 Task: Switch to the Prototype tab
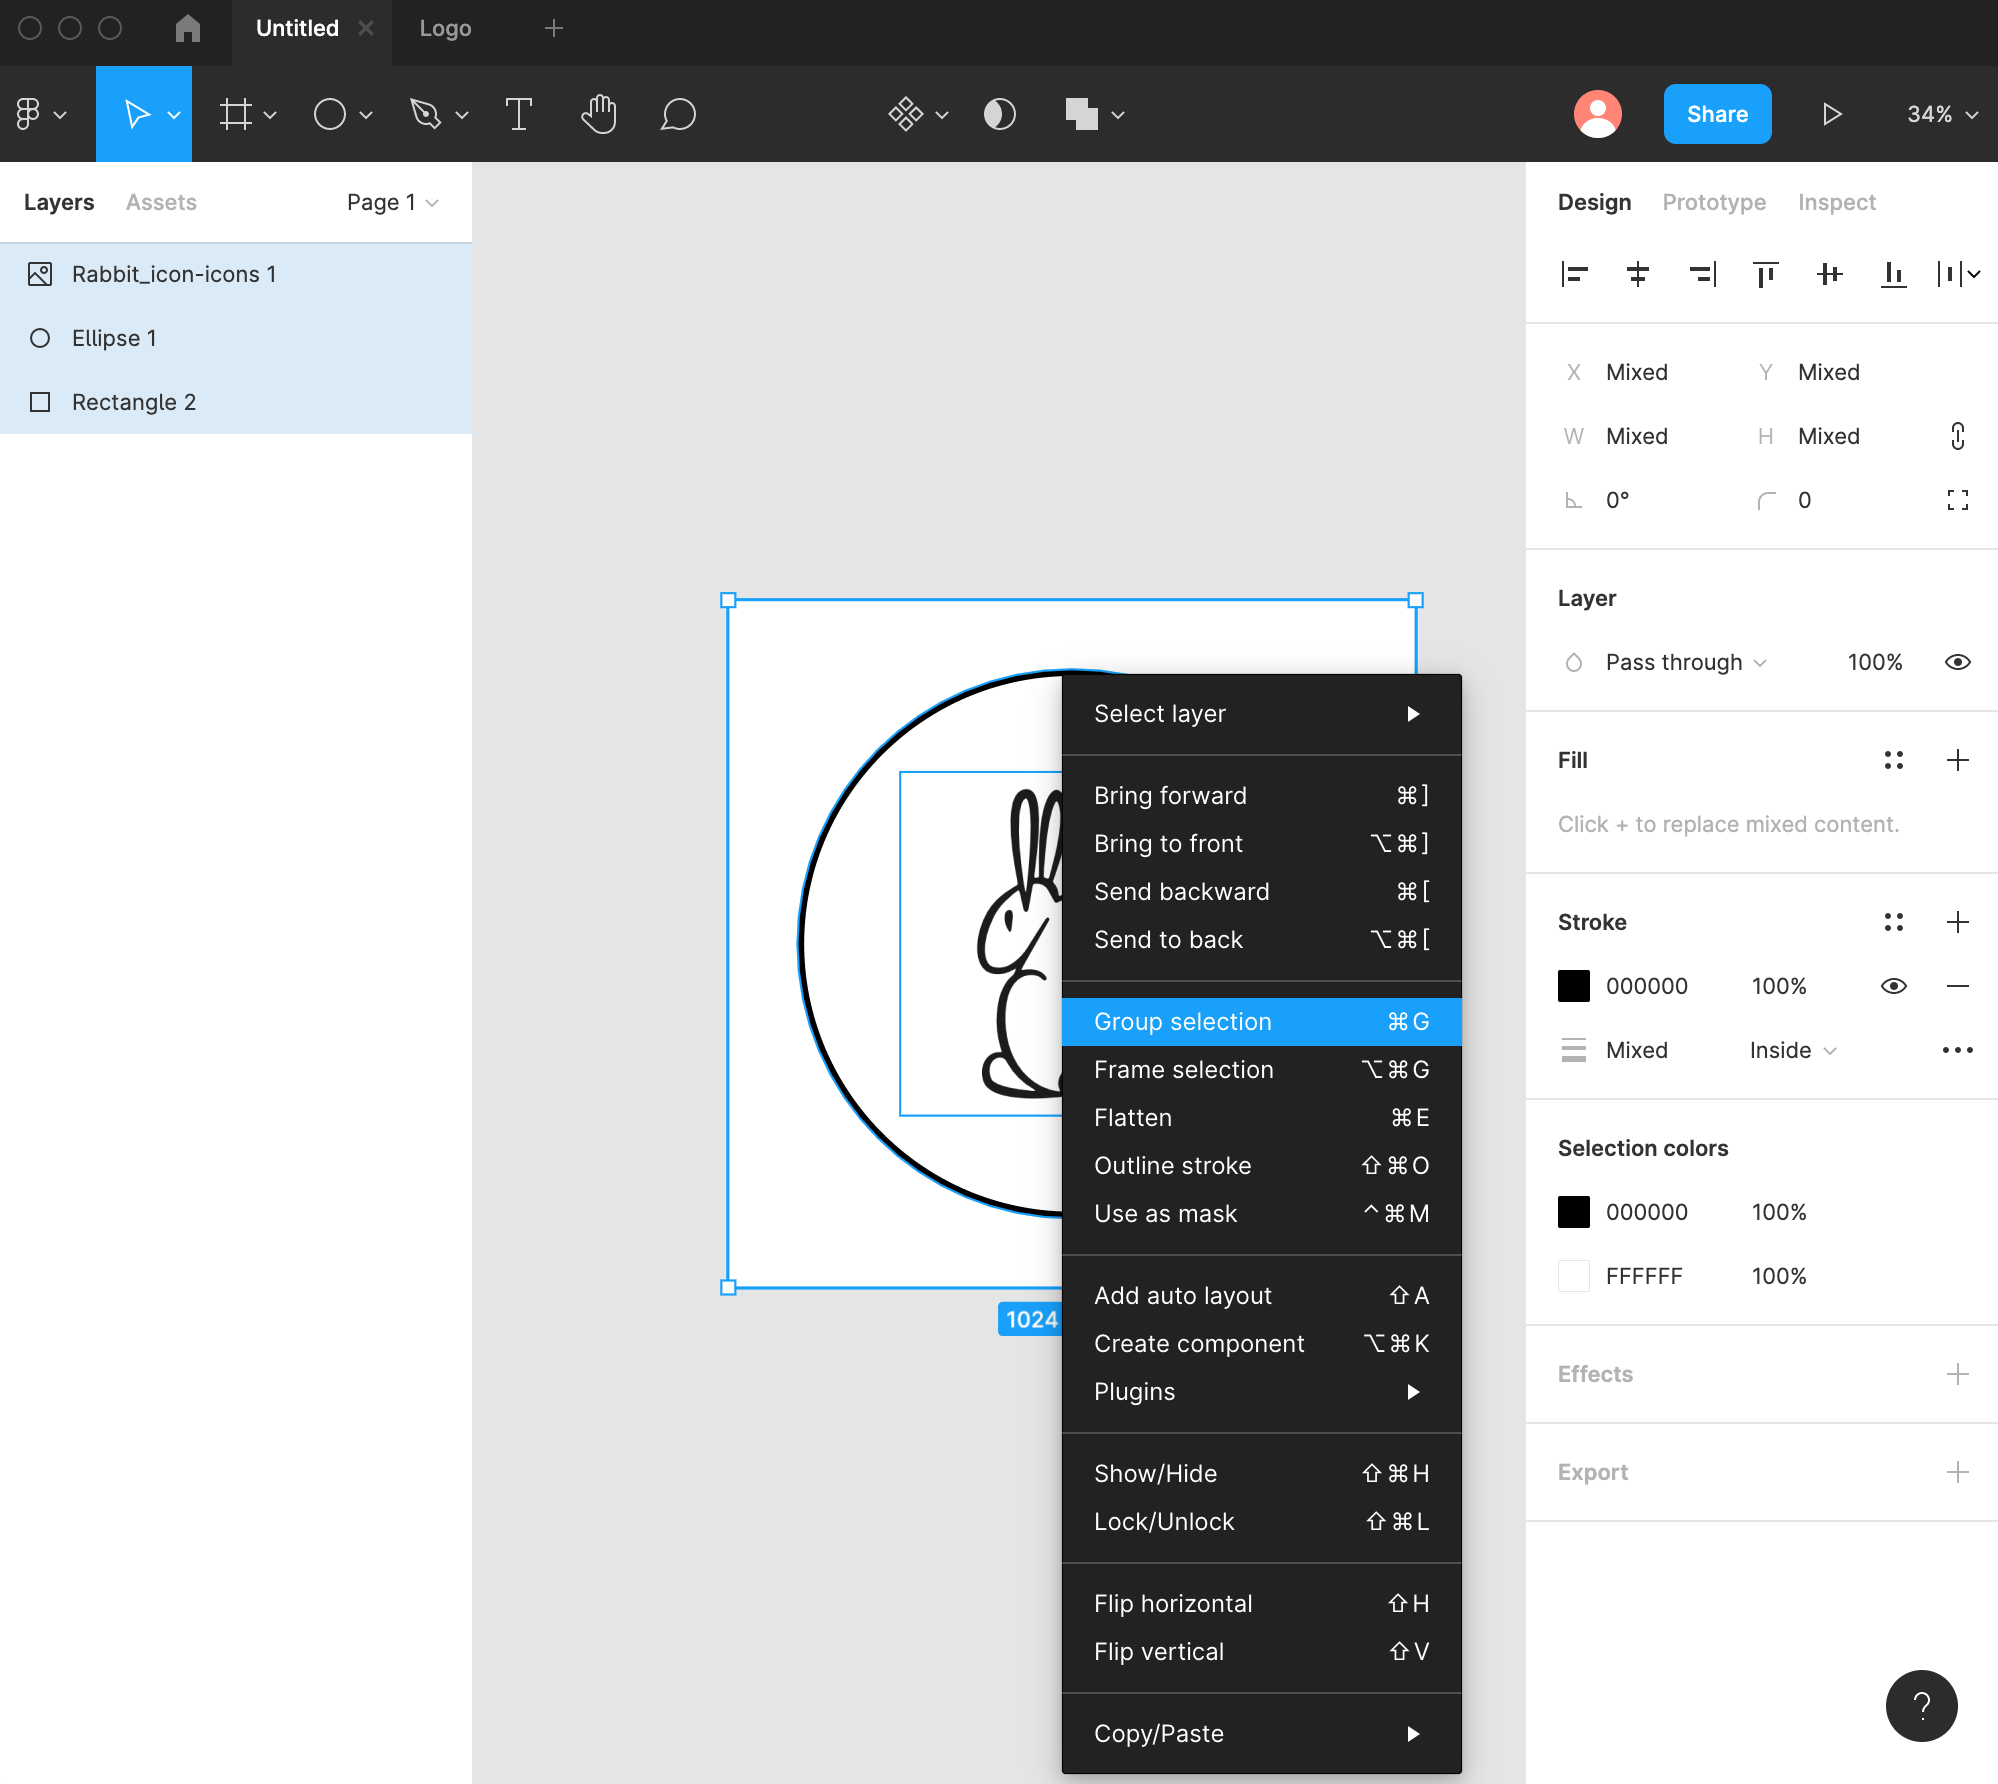tap(1714, 202)
